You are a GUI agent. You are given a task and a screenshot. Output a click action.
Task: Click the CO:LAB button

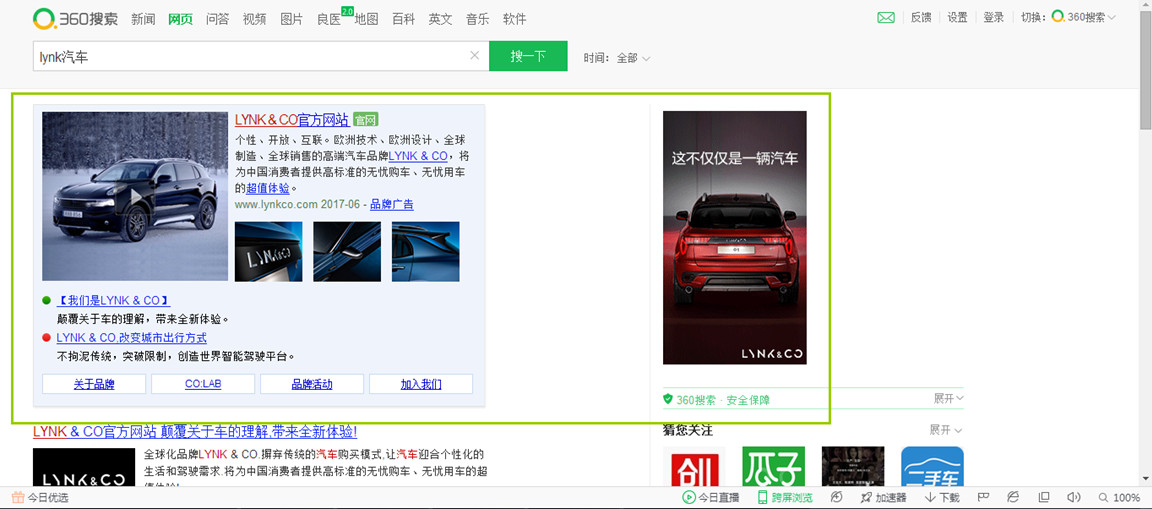click(x=203, y=384)
